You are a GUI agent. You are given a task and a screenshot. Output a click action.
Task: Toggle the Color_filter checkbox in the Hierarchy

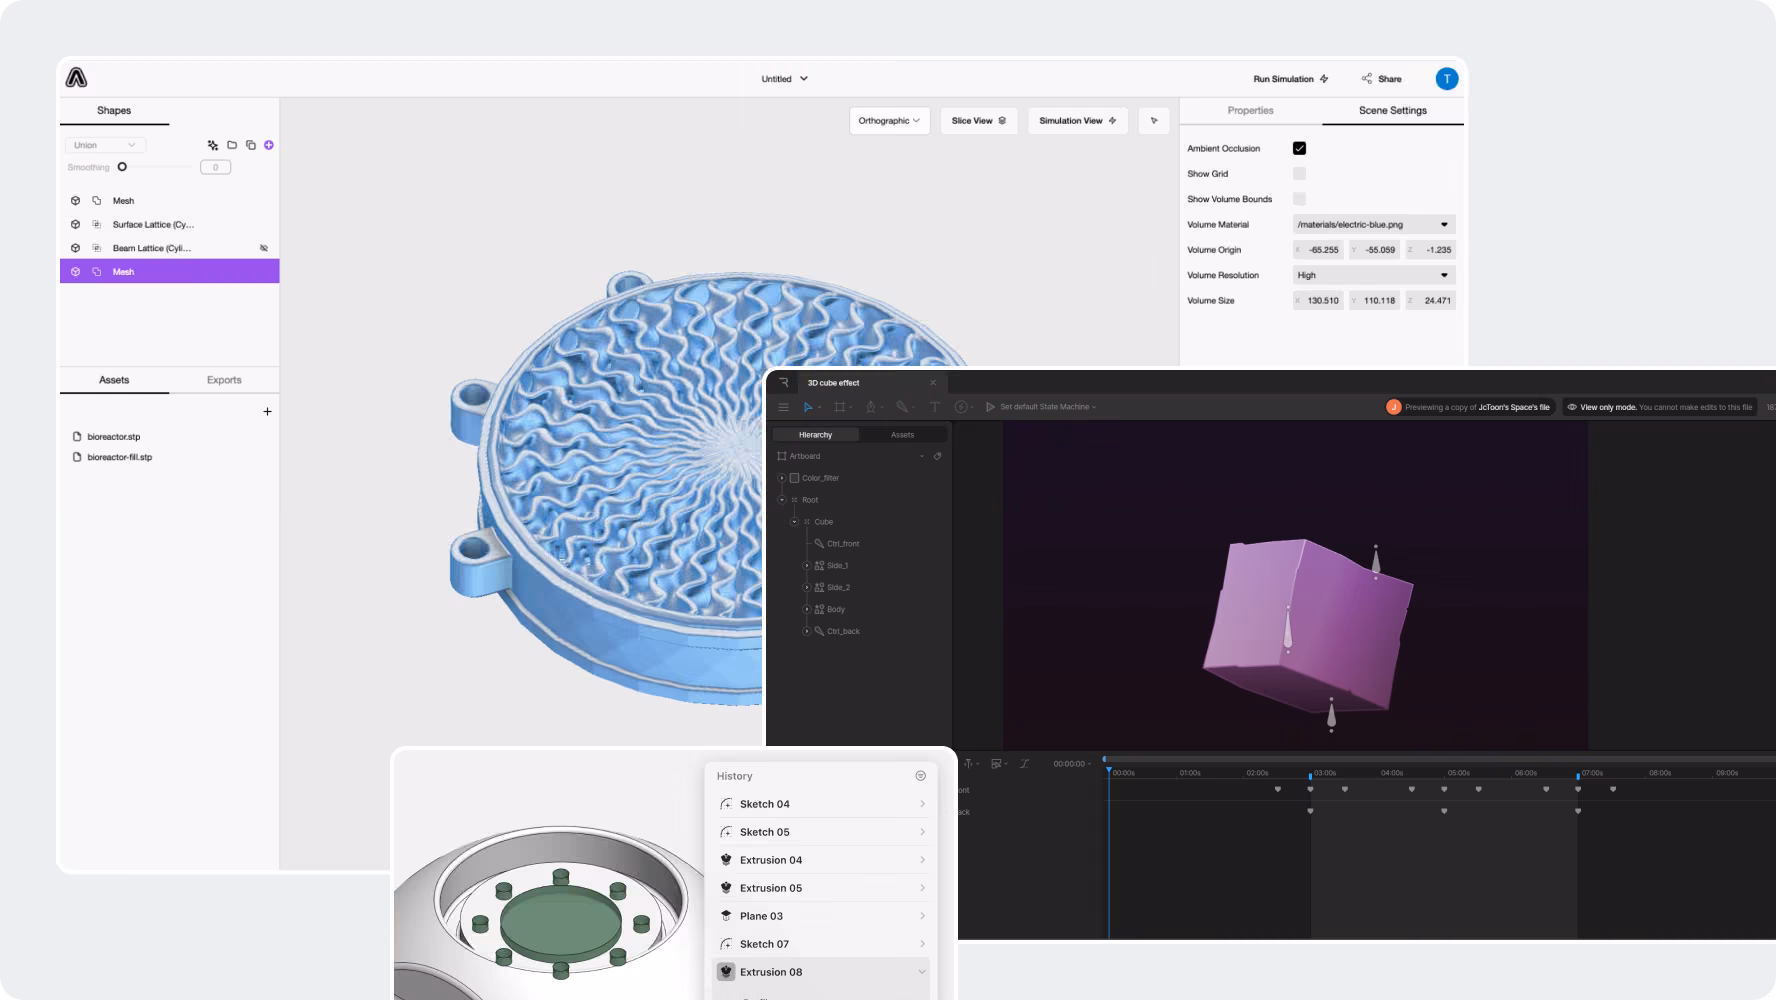[794, 478]
